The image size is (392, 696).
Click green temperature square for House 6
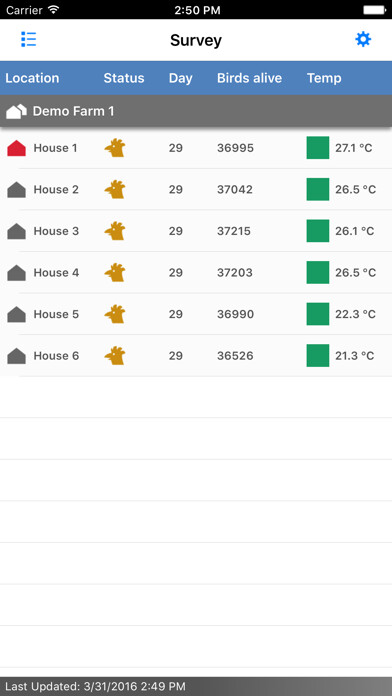click(318, 356)
